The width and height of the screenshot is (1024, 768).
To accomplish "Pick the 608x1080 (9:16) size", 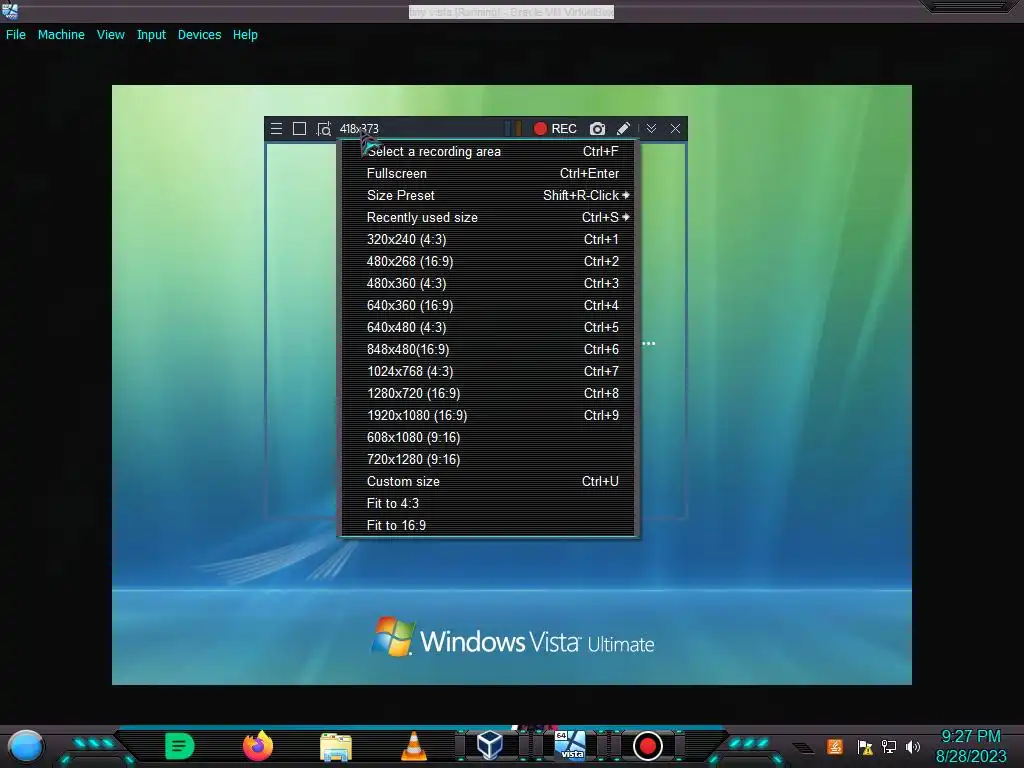I will 488,438.
